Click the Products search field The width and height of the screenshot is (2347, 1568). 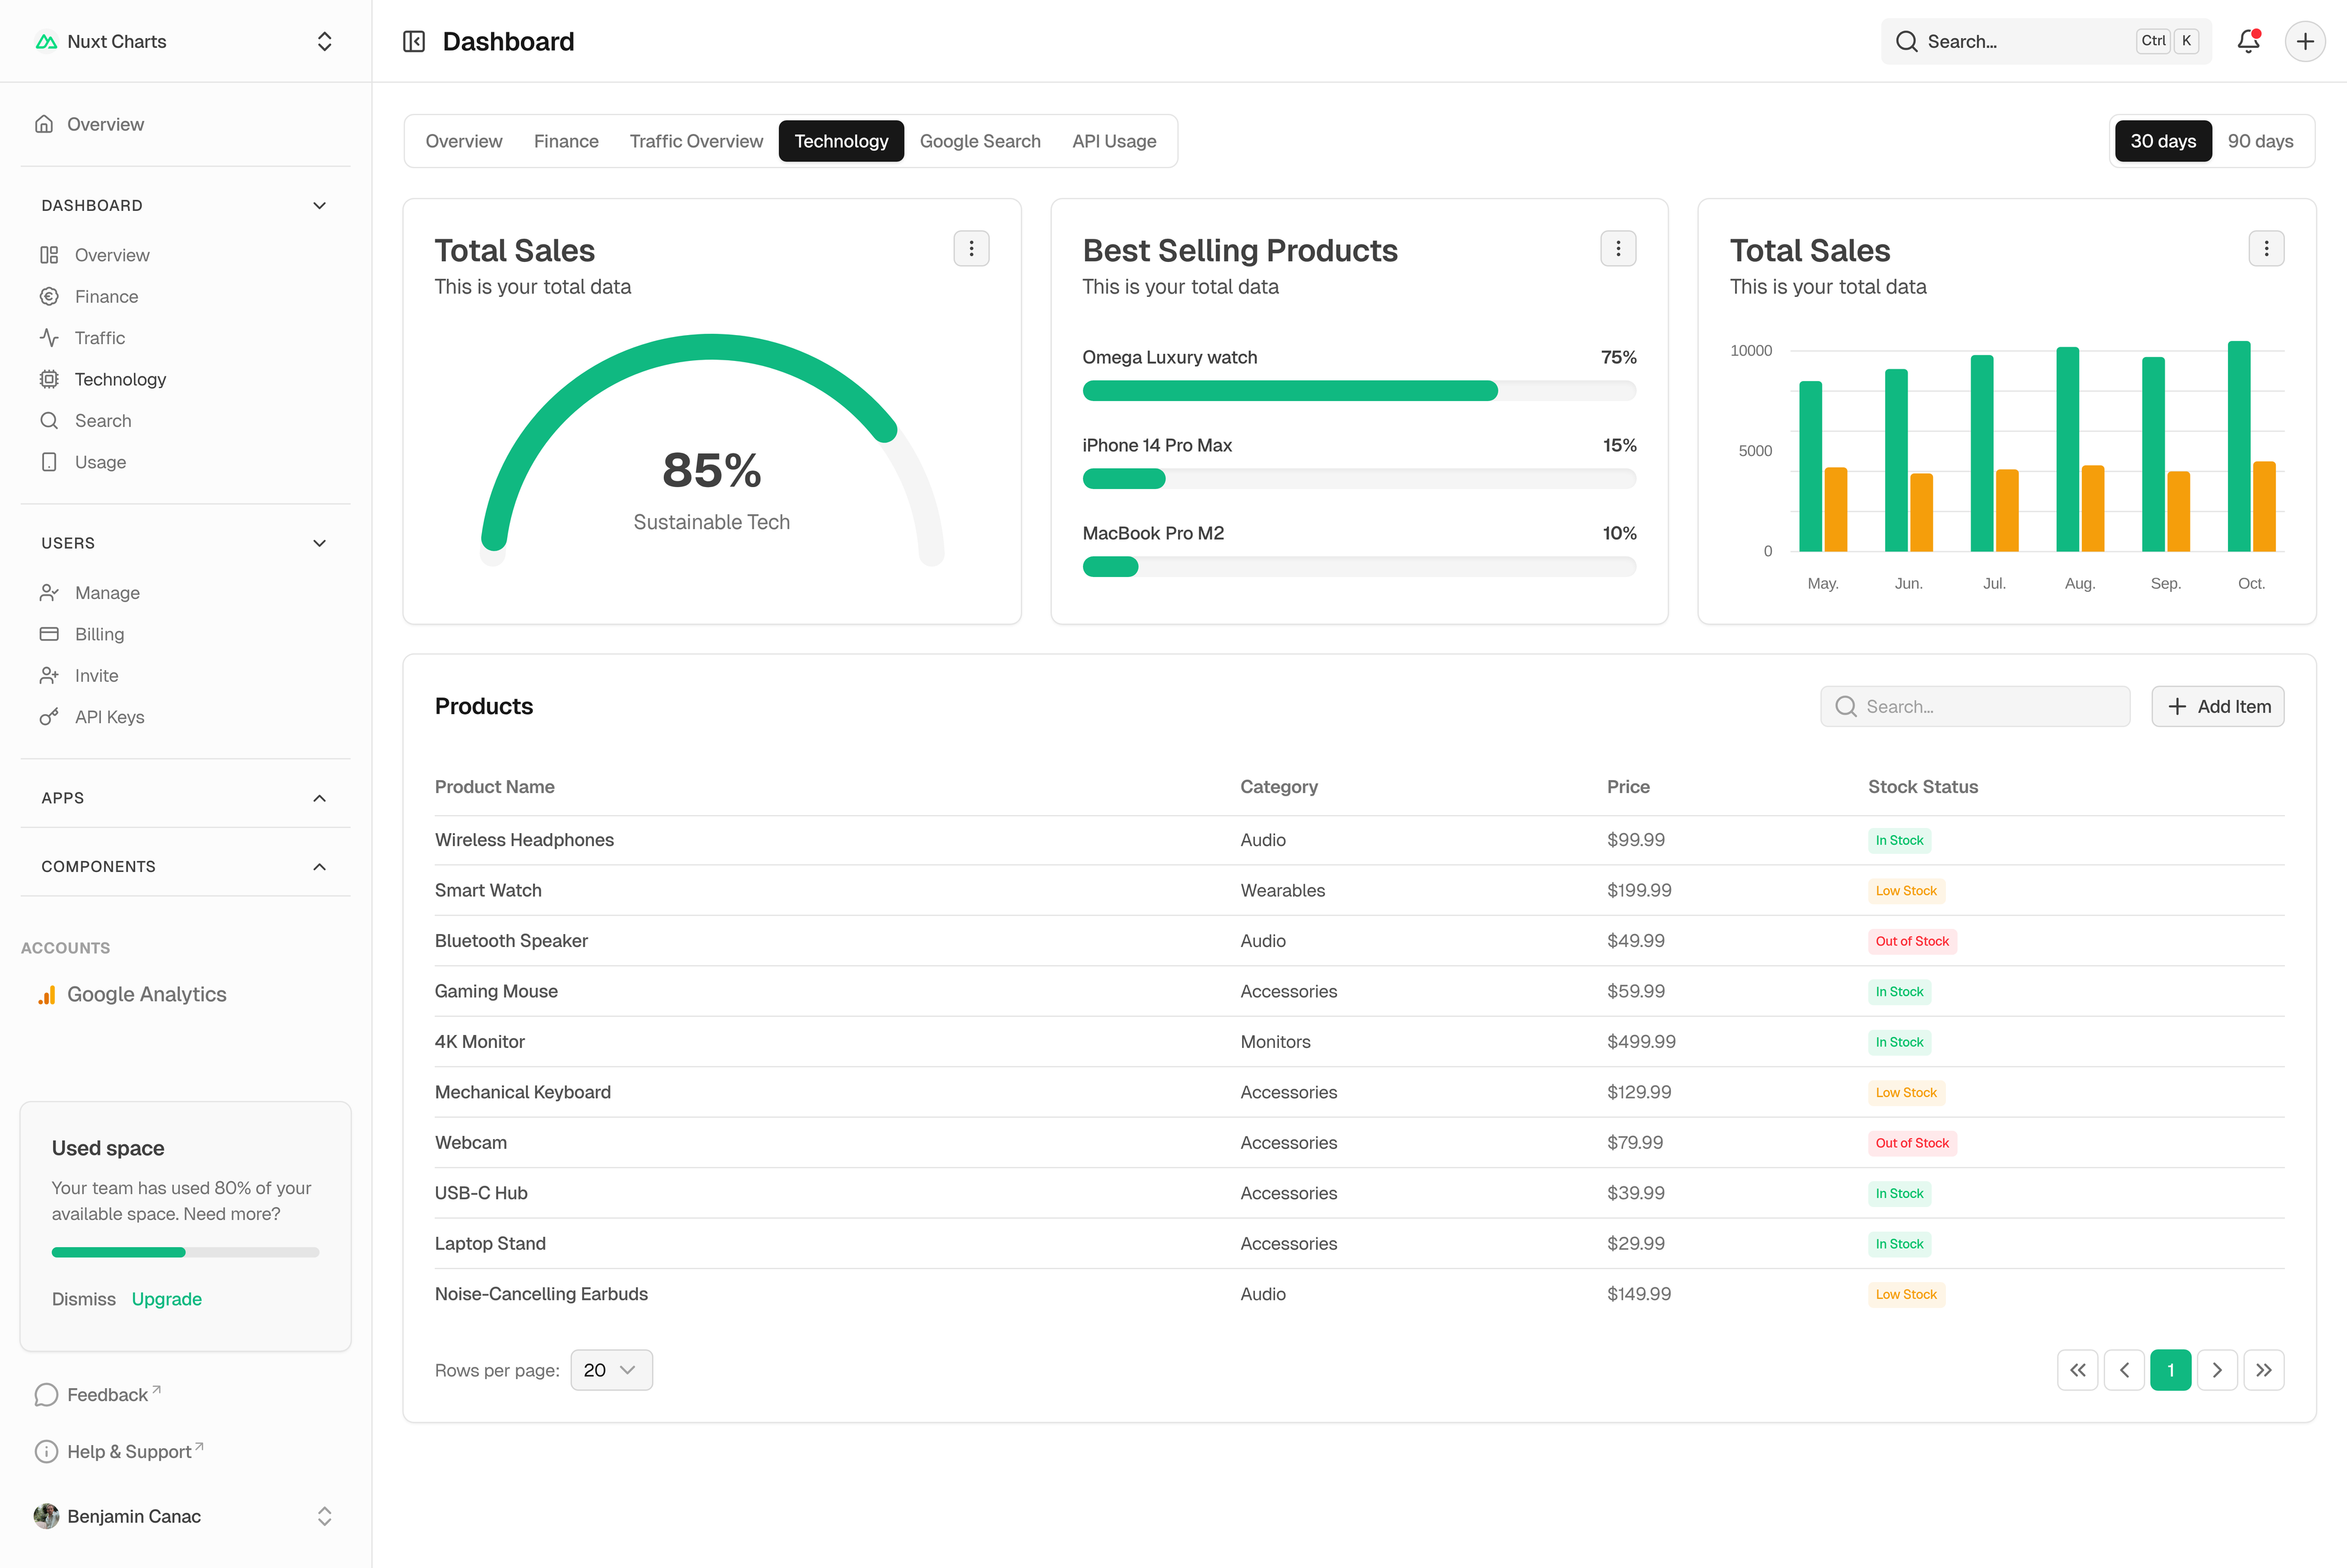1975,706
